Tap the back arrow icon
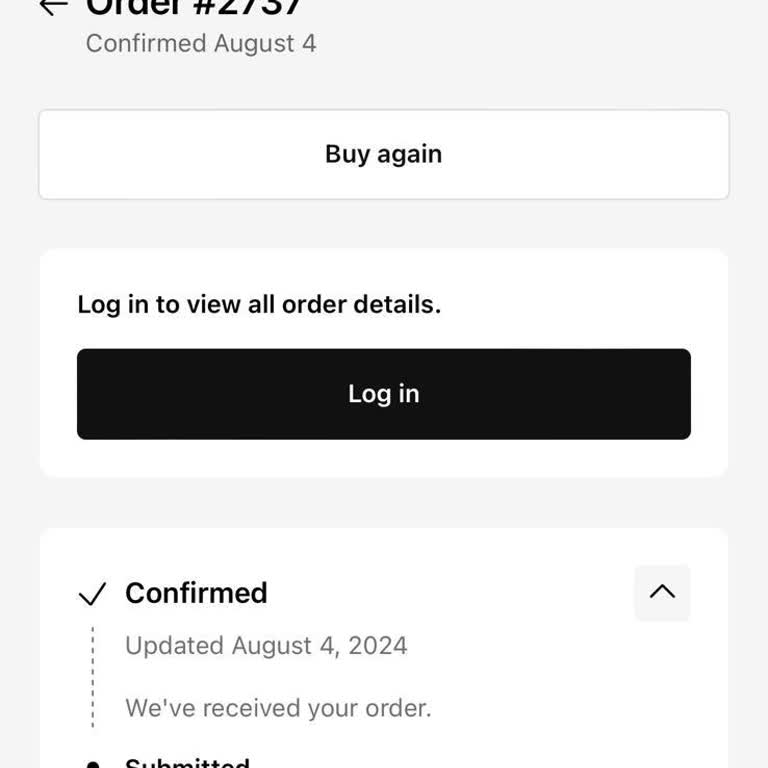Image resolution: width=768 pixels, height=768 pixels. [x=53, y=7]
